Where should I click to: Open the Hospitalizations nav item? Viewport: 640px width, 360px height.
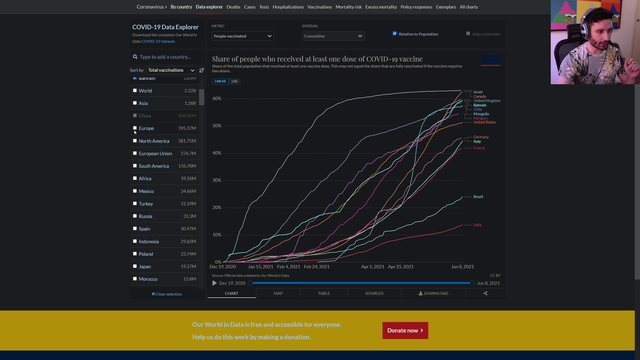pos(288,7)
